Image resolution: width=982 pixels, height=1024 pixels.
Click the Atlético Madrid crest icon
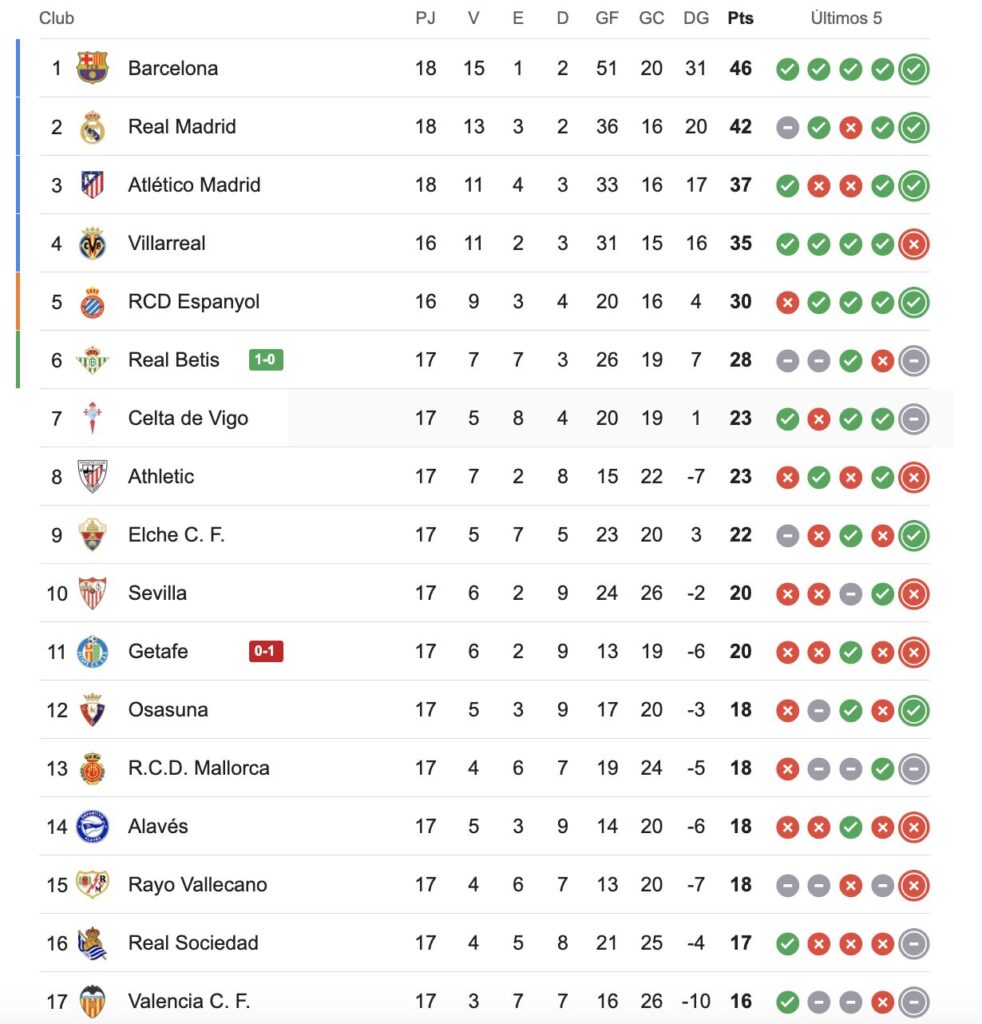coord(92,185)
